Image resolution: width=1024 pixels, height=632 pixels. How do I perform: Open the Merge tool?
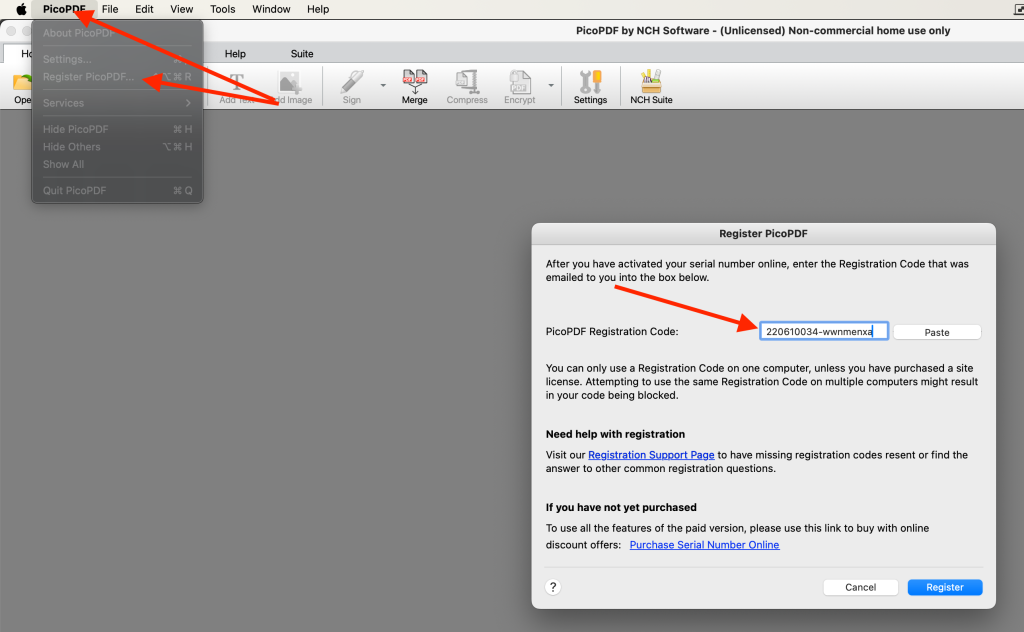414,86
